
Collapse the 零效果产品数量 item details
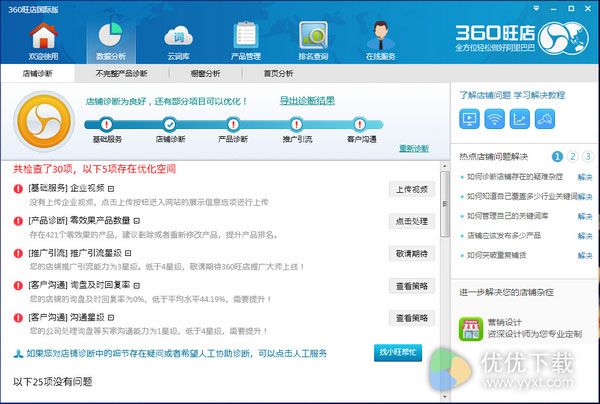(137, 221)
